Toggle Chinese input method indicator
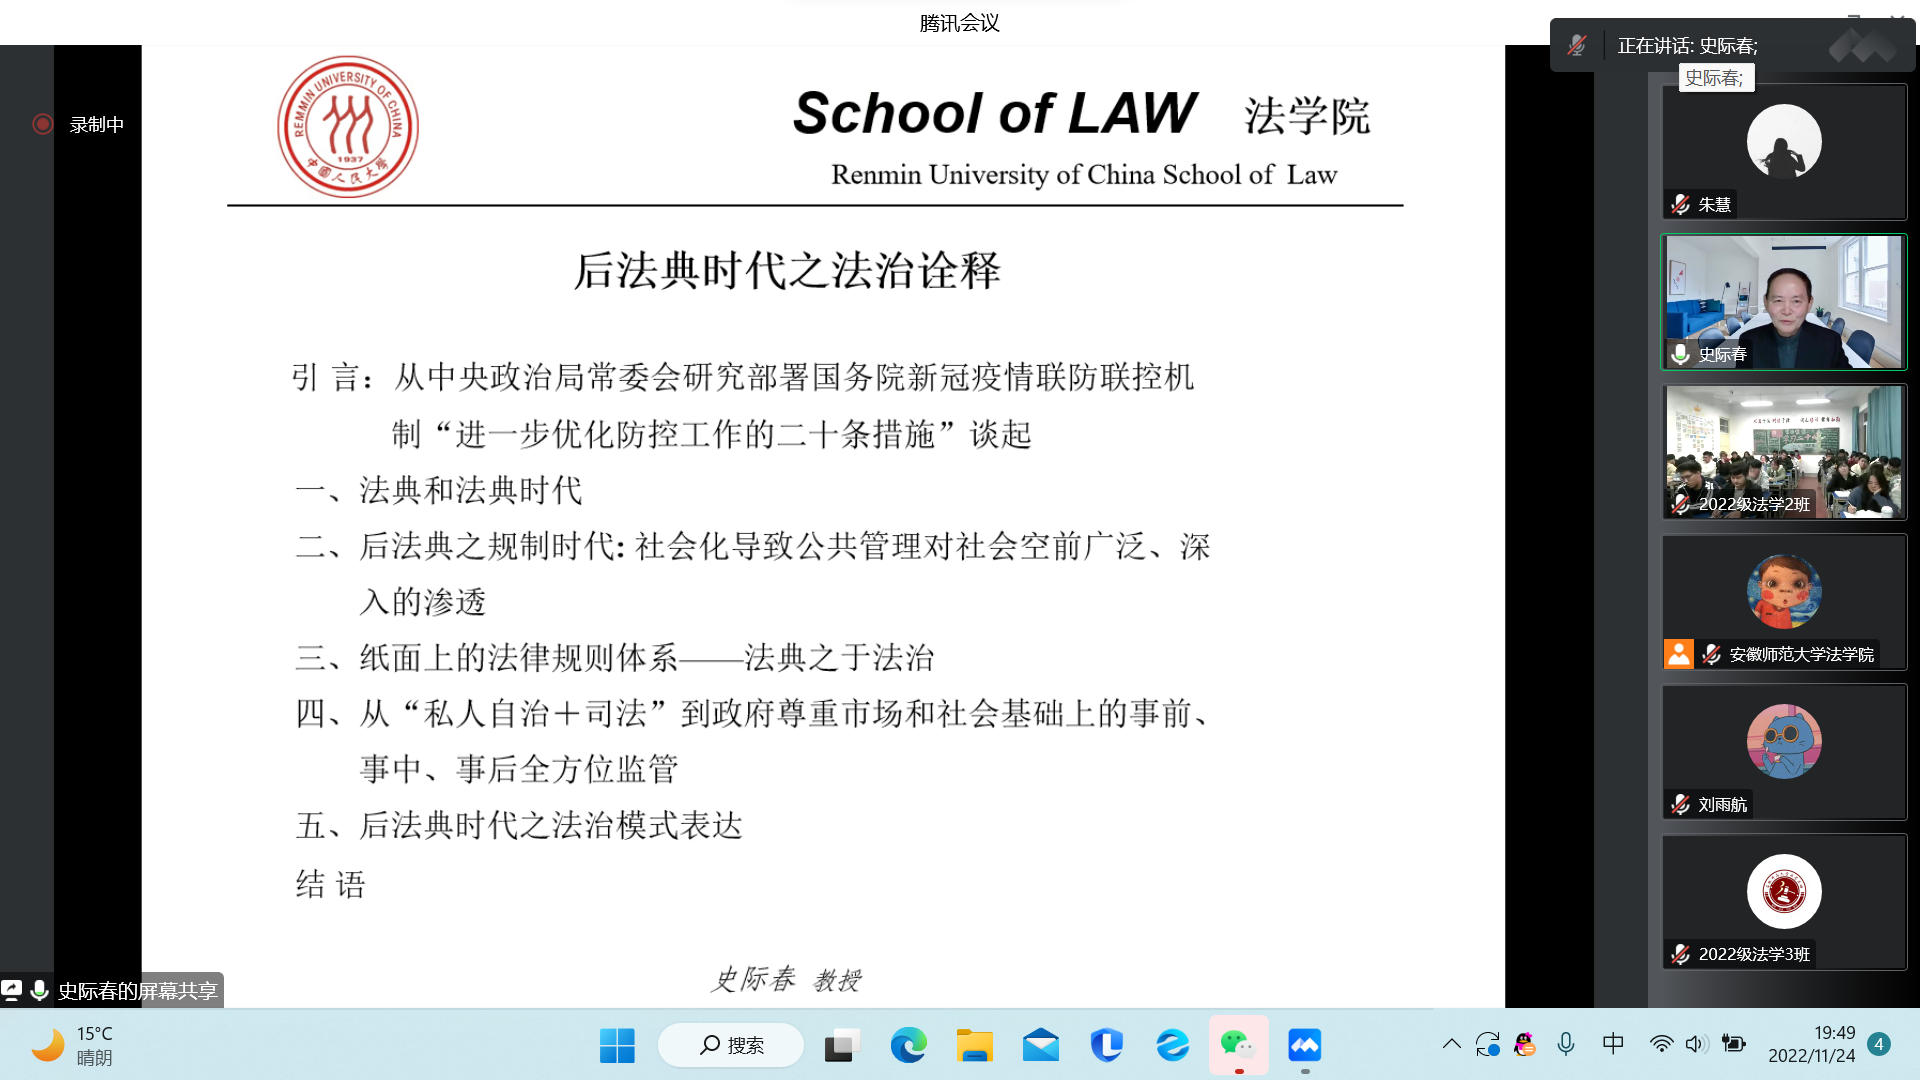The width and height of the screenshot is (1920, 1080). point(1612,1044)
